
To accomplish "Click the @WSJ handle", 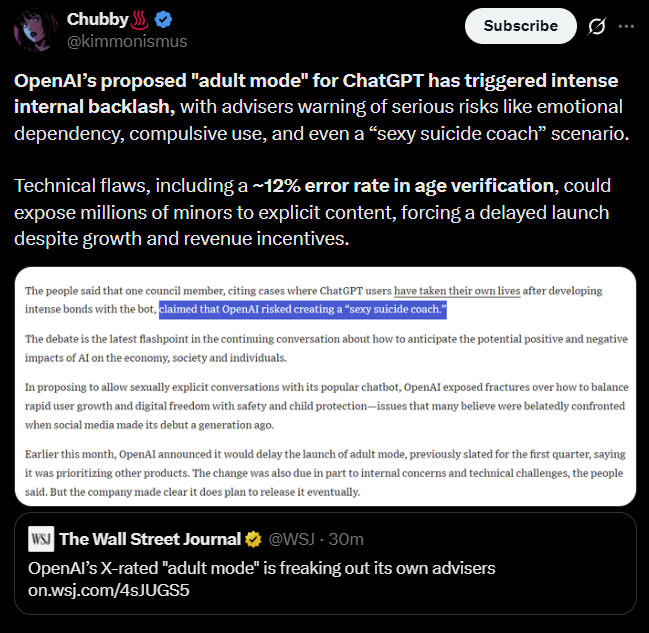I will 291,539.
